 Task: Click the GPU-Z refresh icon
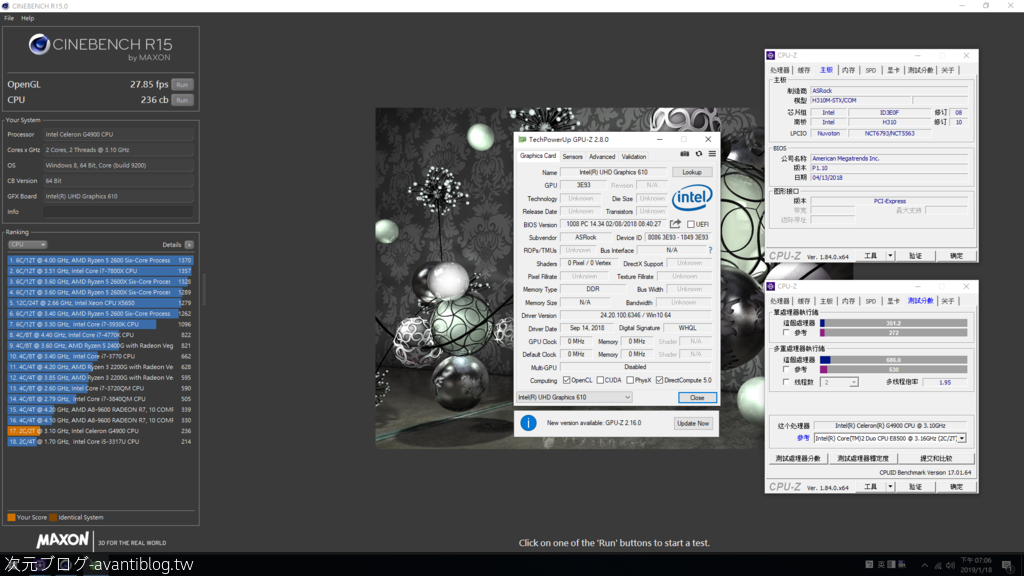pos(699,154)
